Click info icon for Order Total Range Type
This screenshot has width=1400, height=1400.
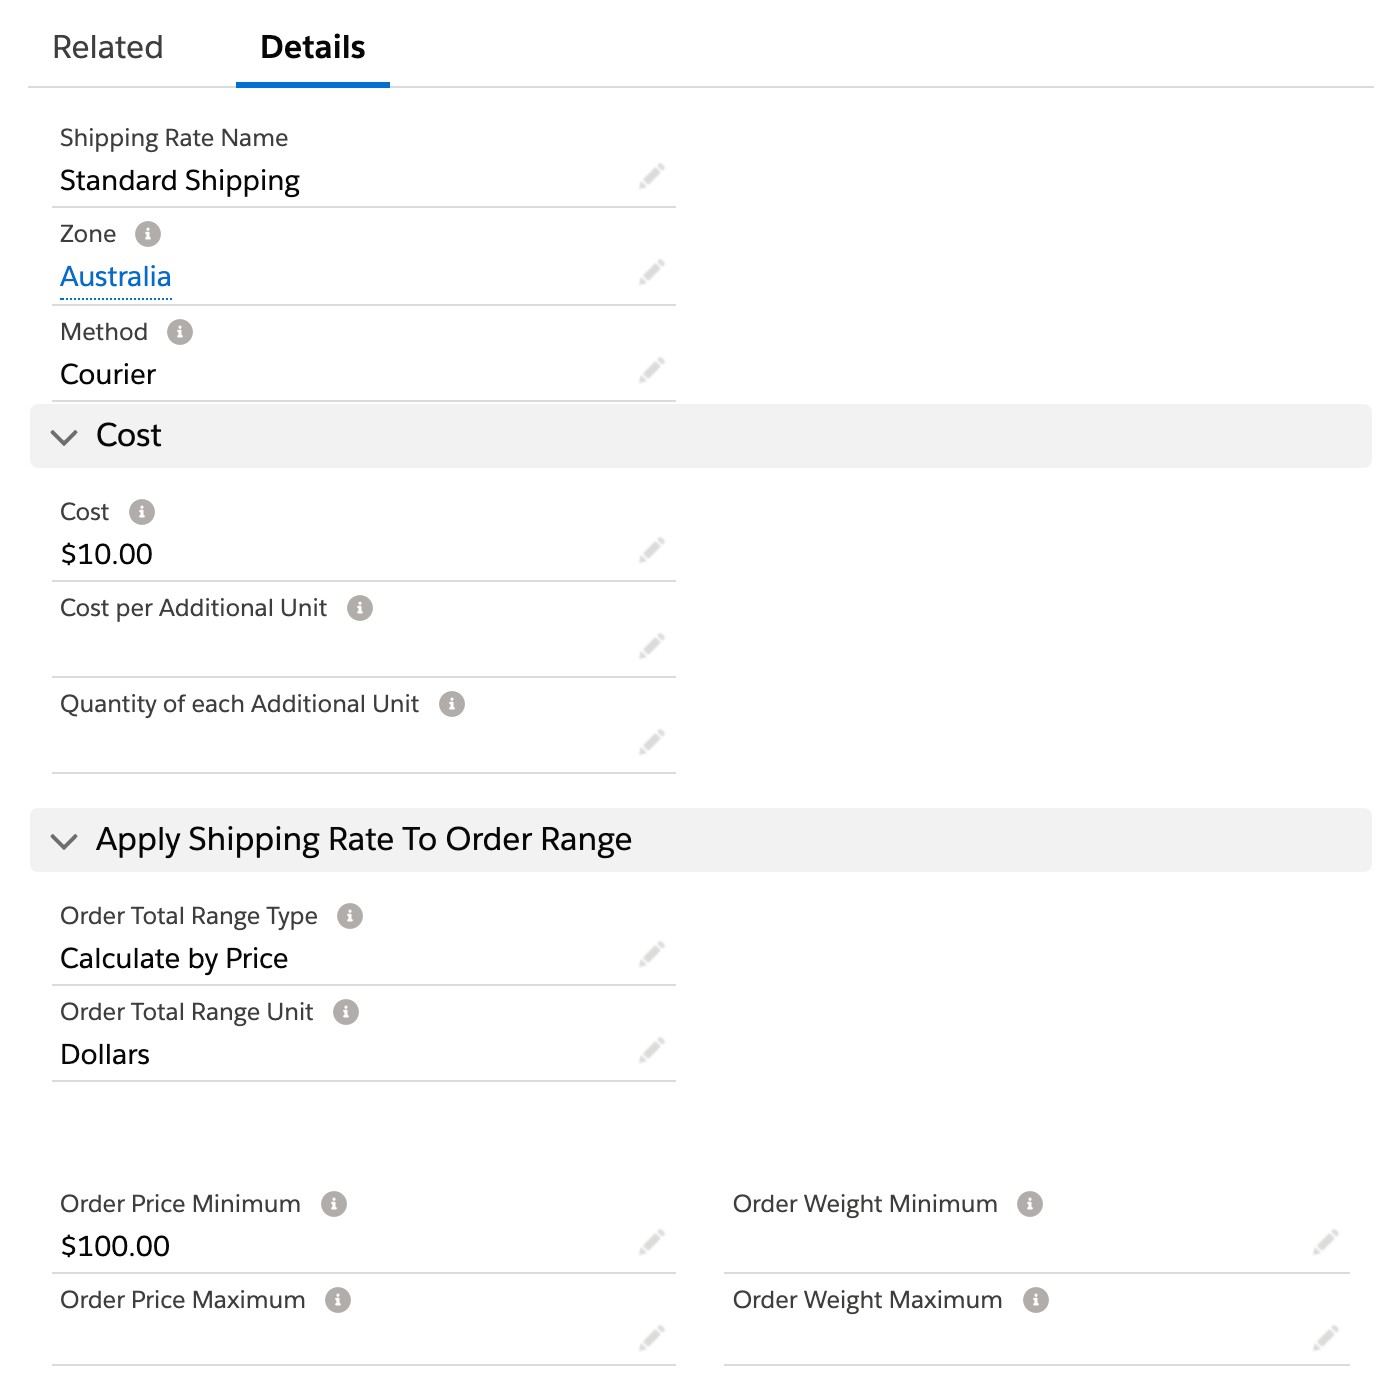point(350,916)
